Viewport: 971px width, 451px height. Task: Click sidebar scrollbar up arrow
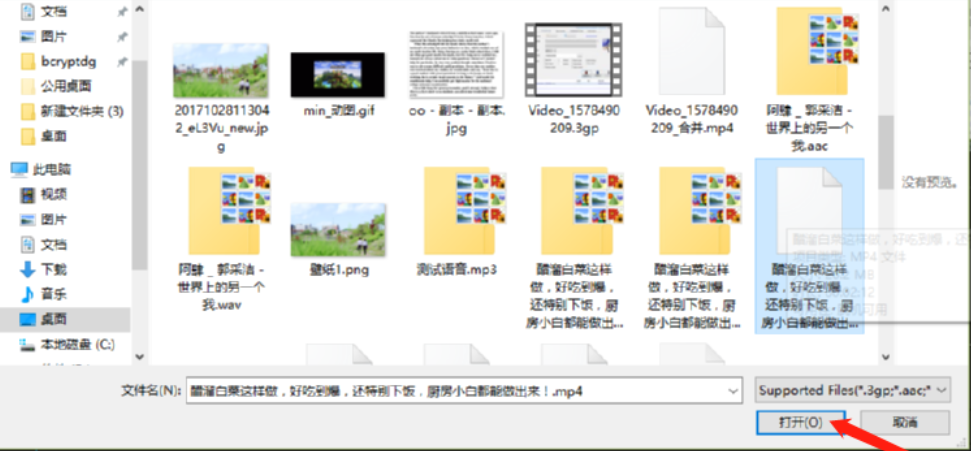[x=139, y=10]
